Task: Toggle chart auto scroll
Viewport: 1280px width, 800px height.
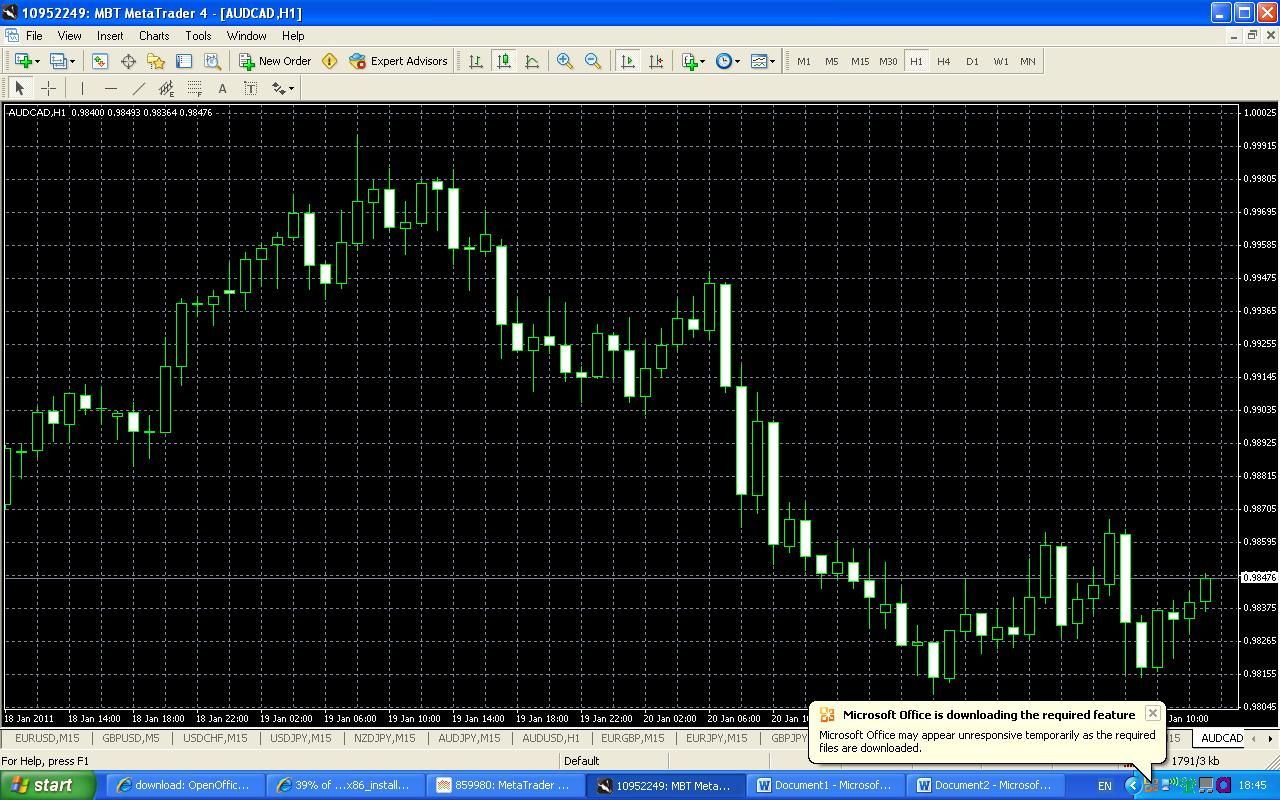Action: [628, 61]
